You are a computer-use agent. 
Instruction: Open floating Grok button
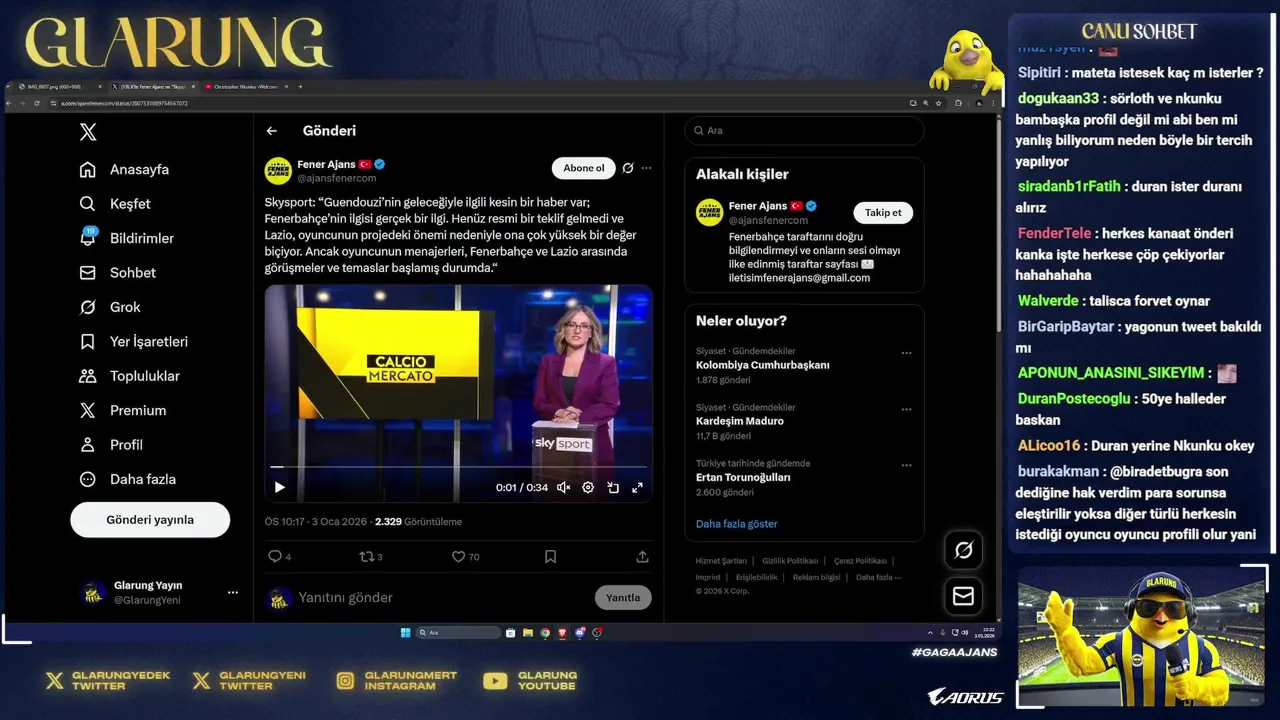(963, 550)
